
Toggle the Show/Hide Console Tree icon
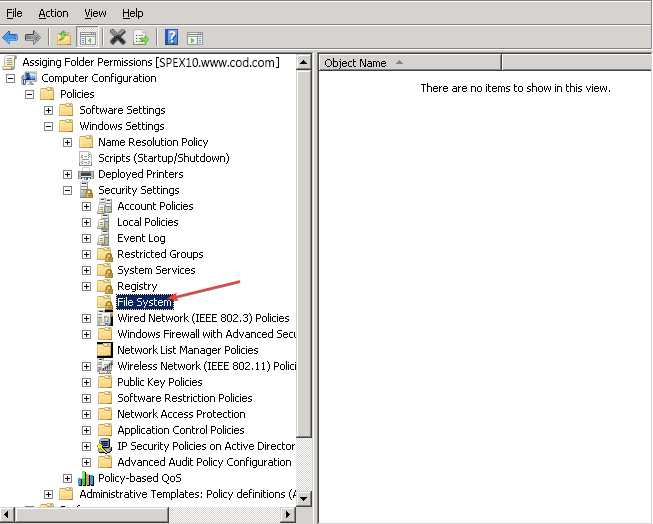click(88, 38)
